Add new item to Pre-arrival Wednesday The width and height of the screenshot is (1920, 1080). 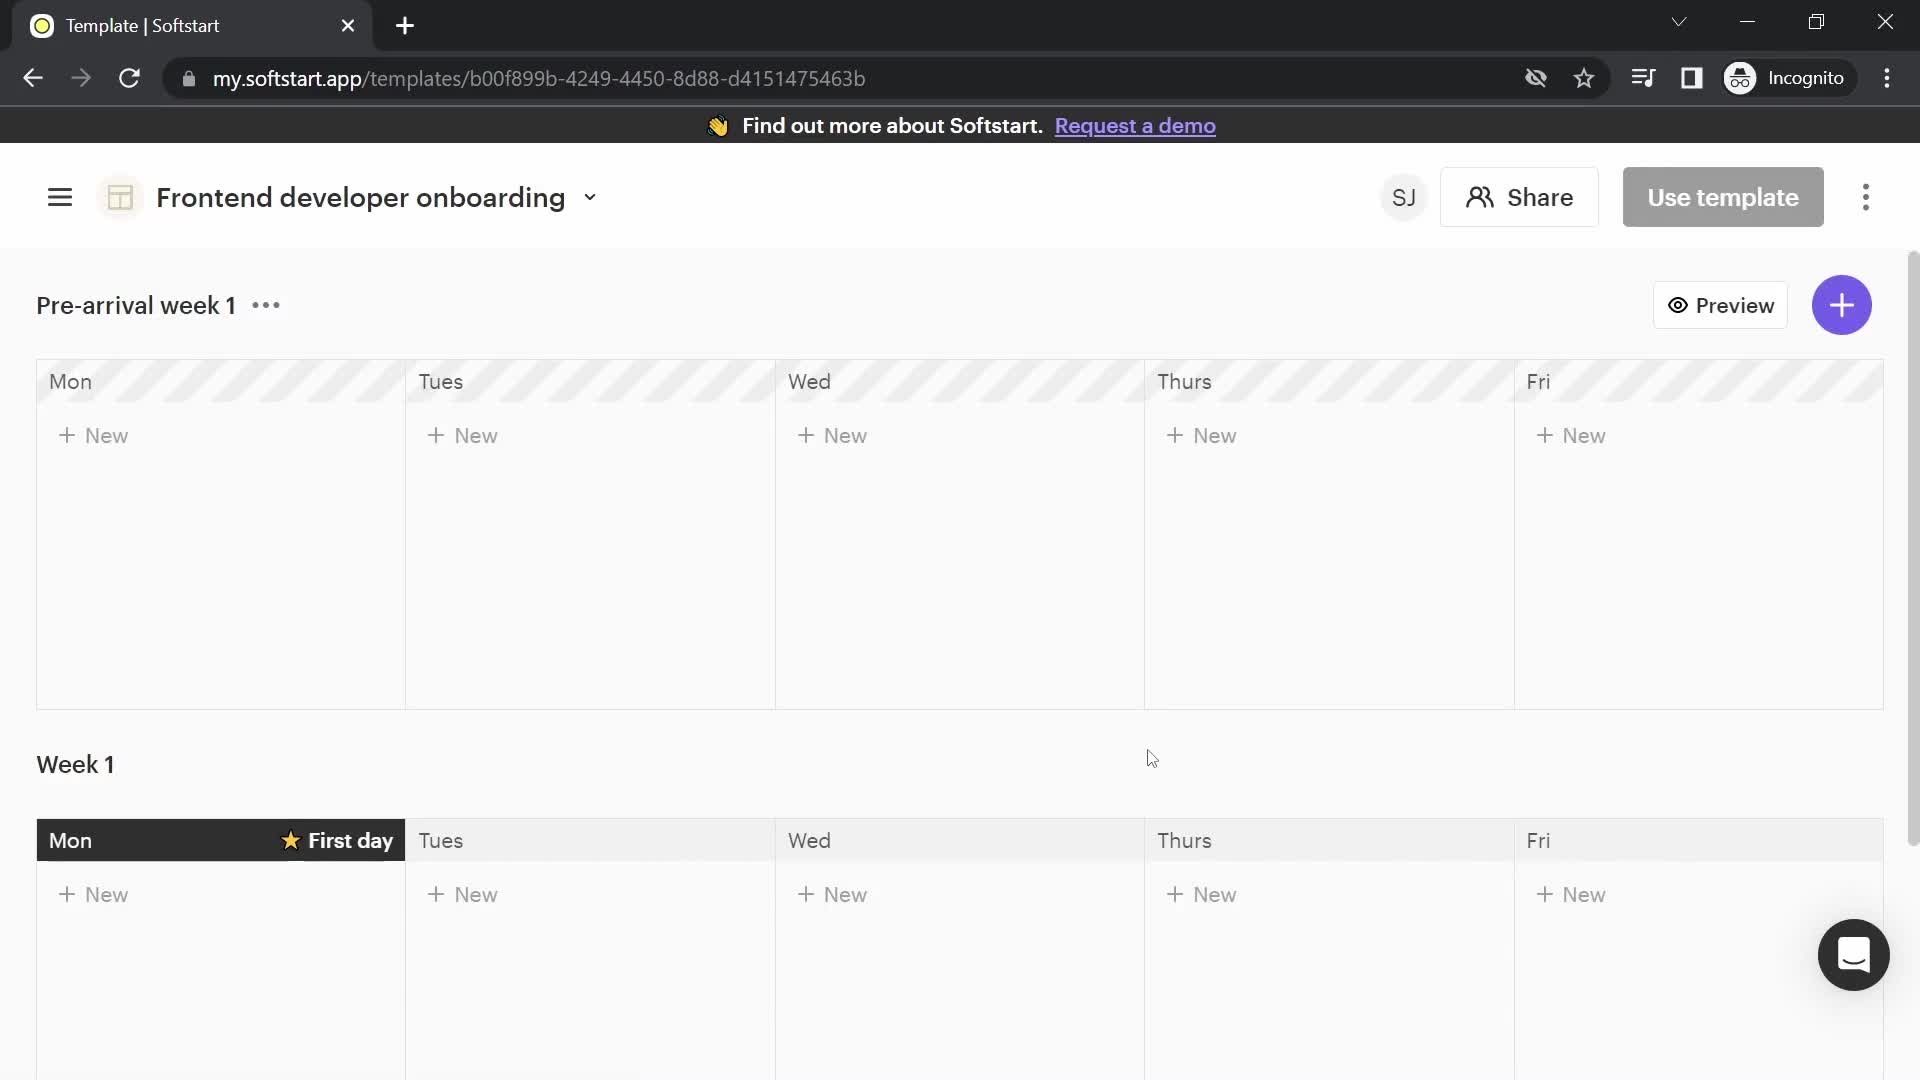point(832,435)
